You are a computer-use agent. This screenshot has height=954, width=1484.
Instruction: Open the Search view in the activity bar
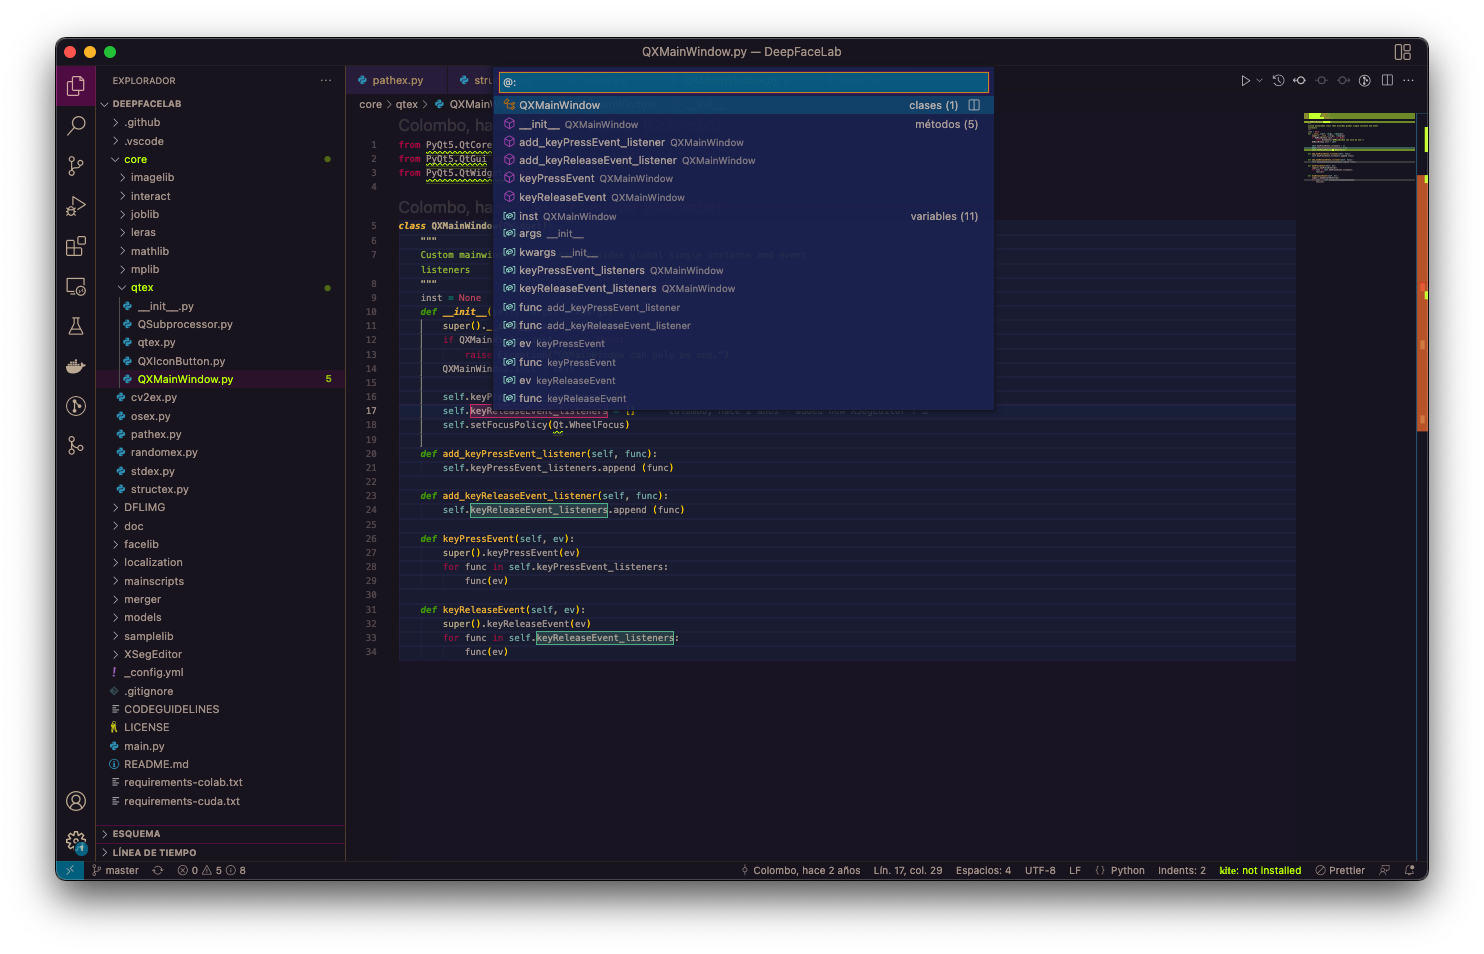coord(75,126)
